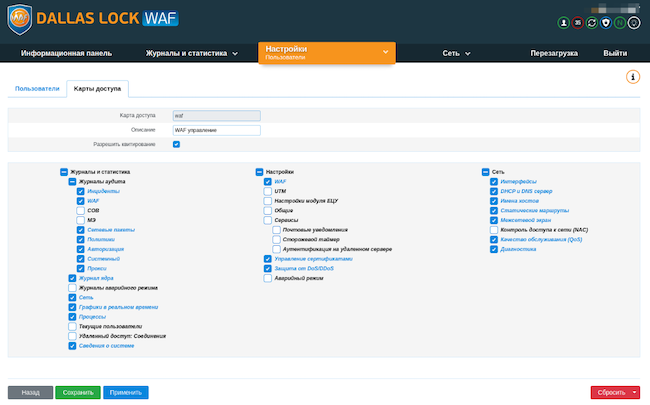
Task: Open the Сбросить button dropdown arrow
Action: click(x=635, y=392)
